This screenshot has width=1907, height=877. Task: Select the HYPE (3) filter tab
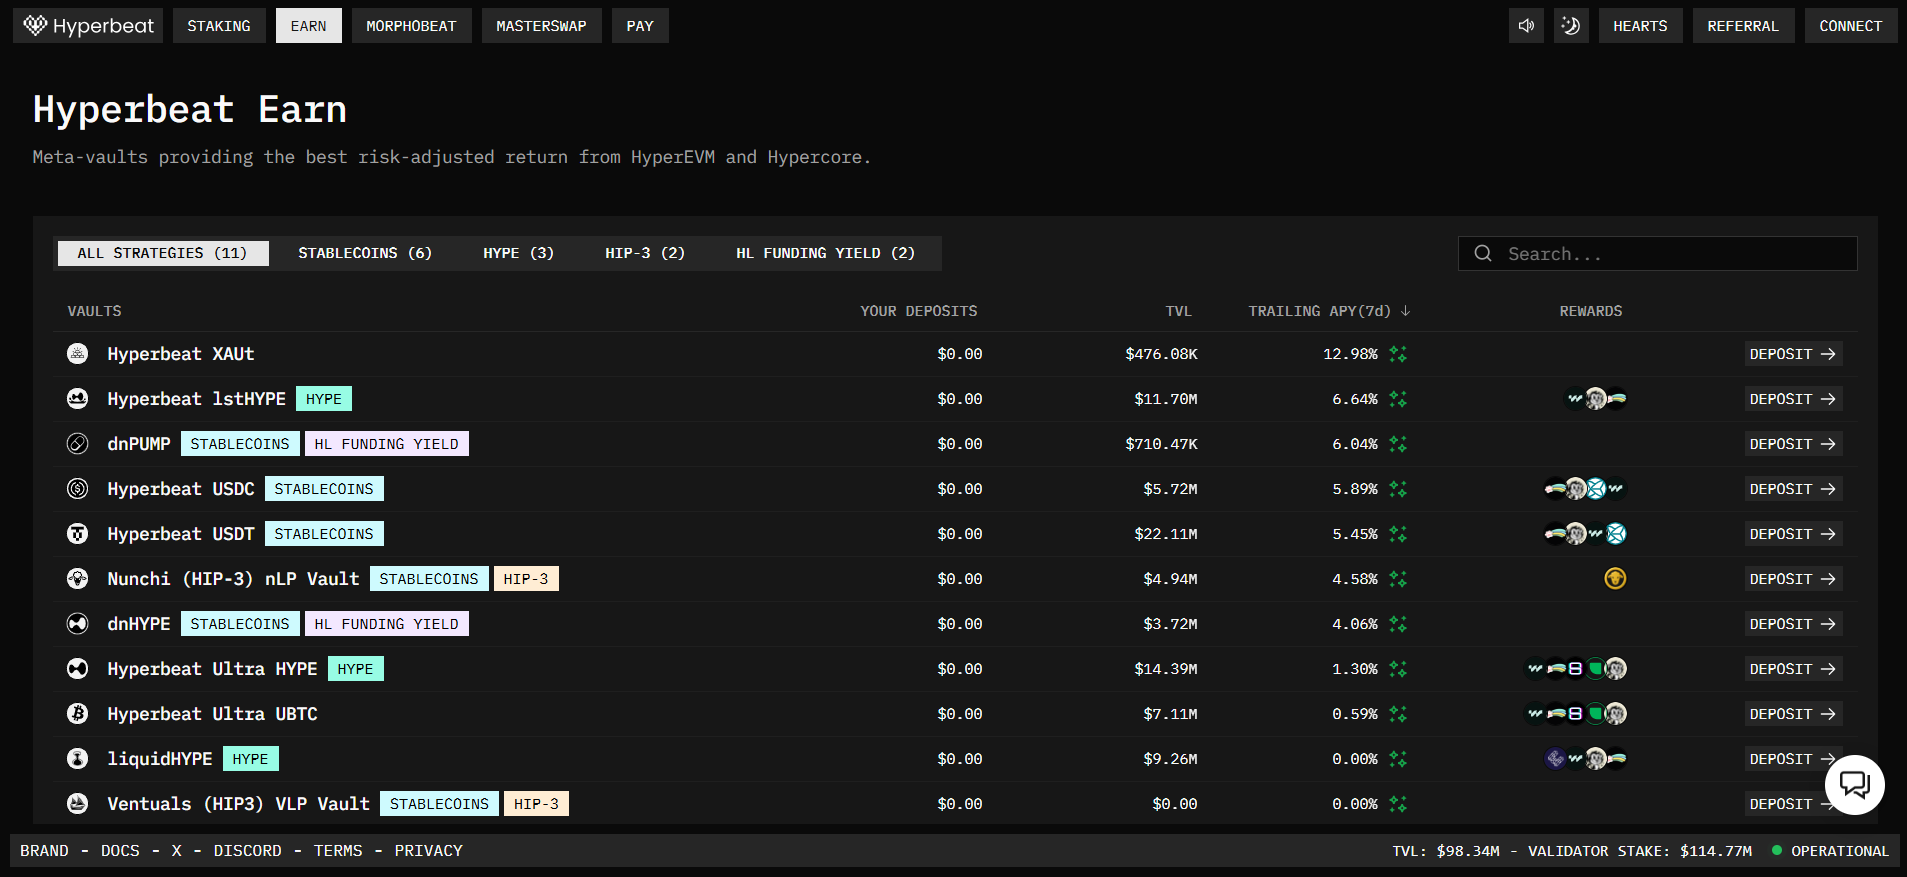click(x=518, y=253)
